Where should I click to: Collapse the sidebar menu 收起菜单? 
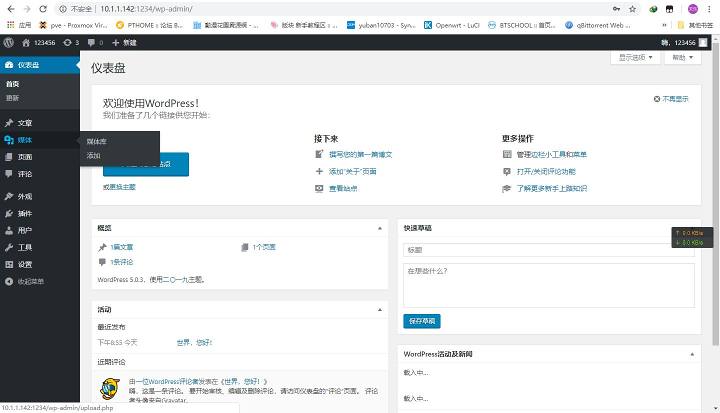point(40,281)
